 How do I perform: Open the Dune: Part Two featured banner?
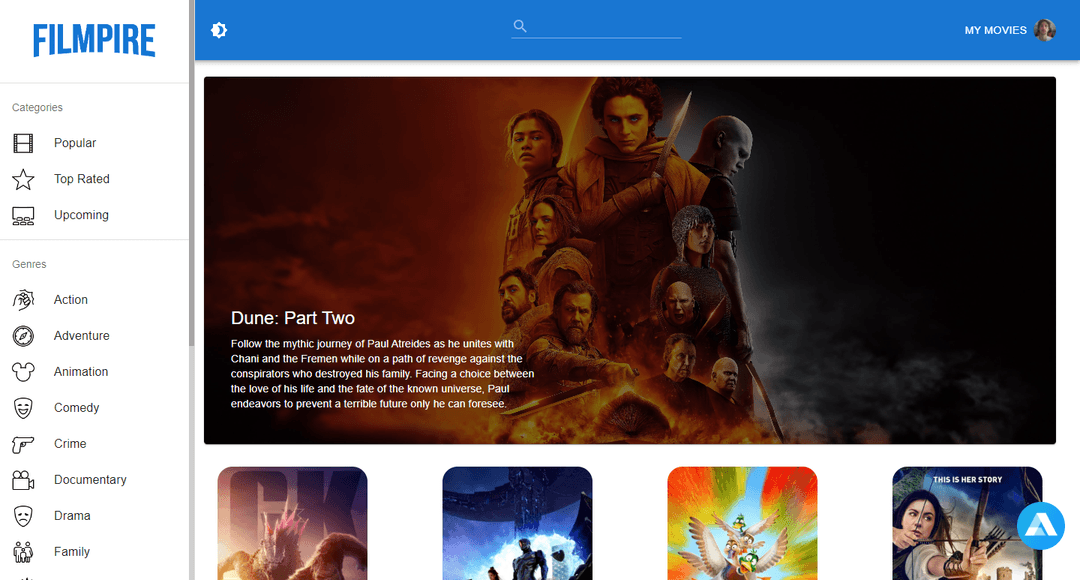[629, 260]
